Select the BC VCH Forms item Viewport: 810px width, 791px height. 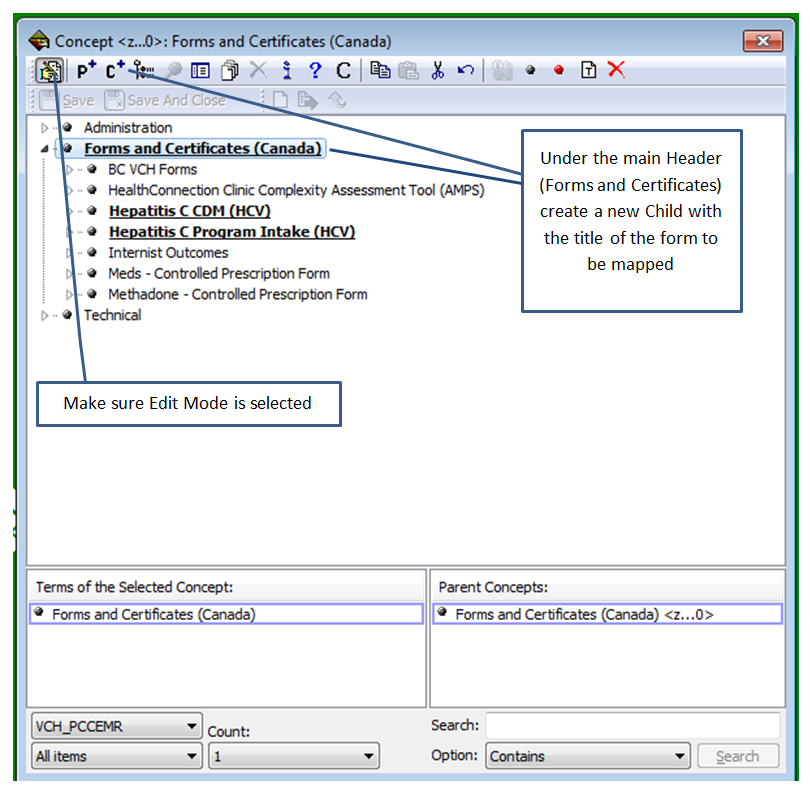tap(152, 169)
